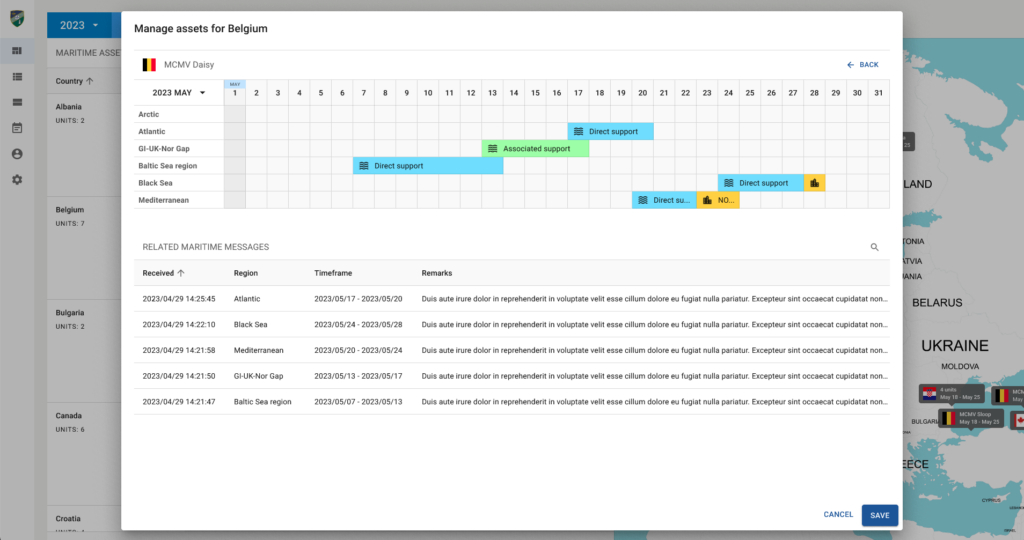Click the Belgium flag icon beside MCMV Daisy
Screen dimensions: 1024x540
pyautogui.click(x=148, y=65)
